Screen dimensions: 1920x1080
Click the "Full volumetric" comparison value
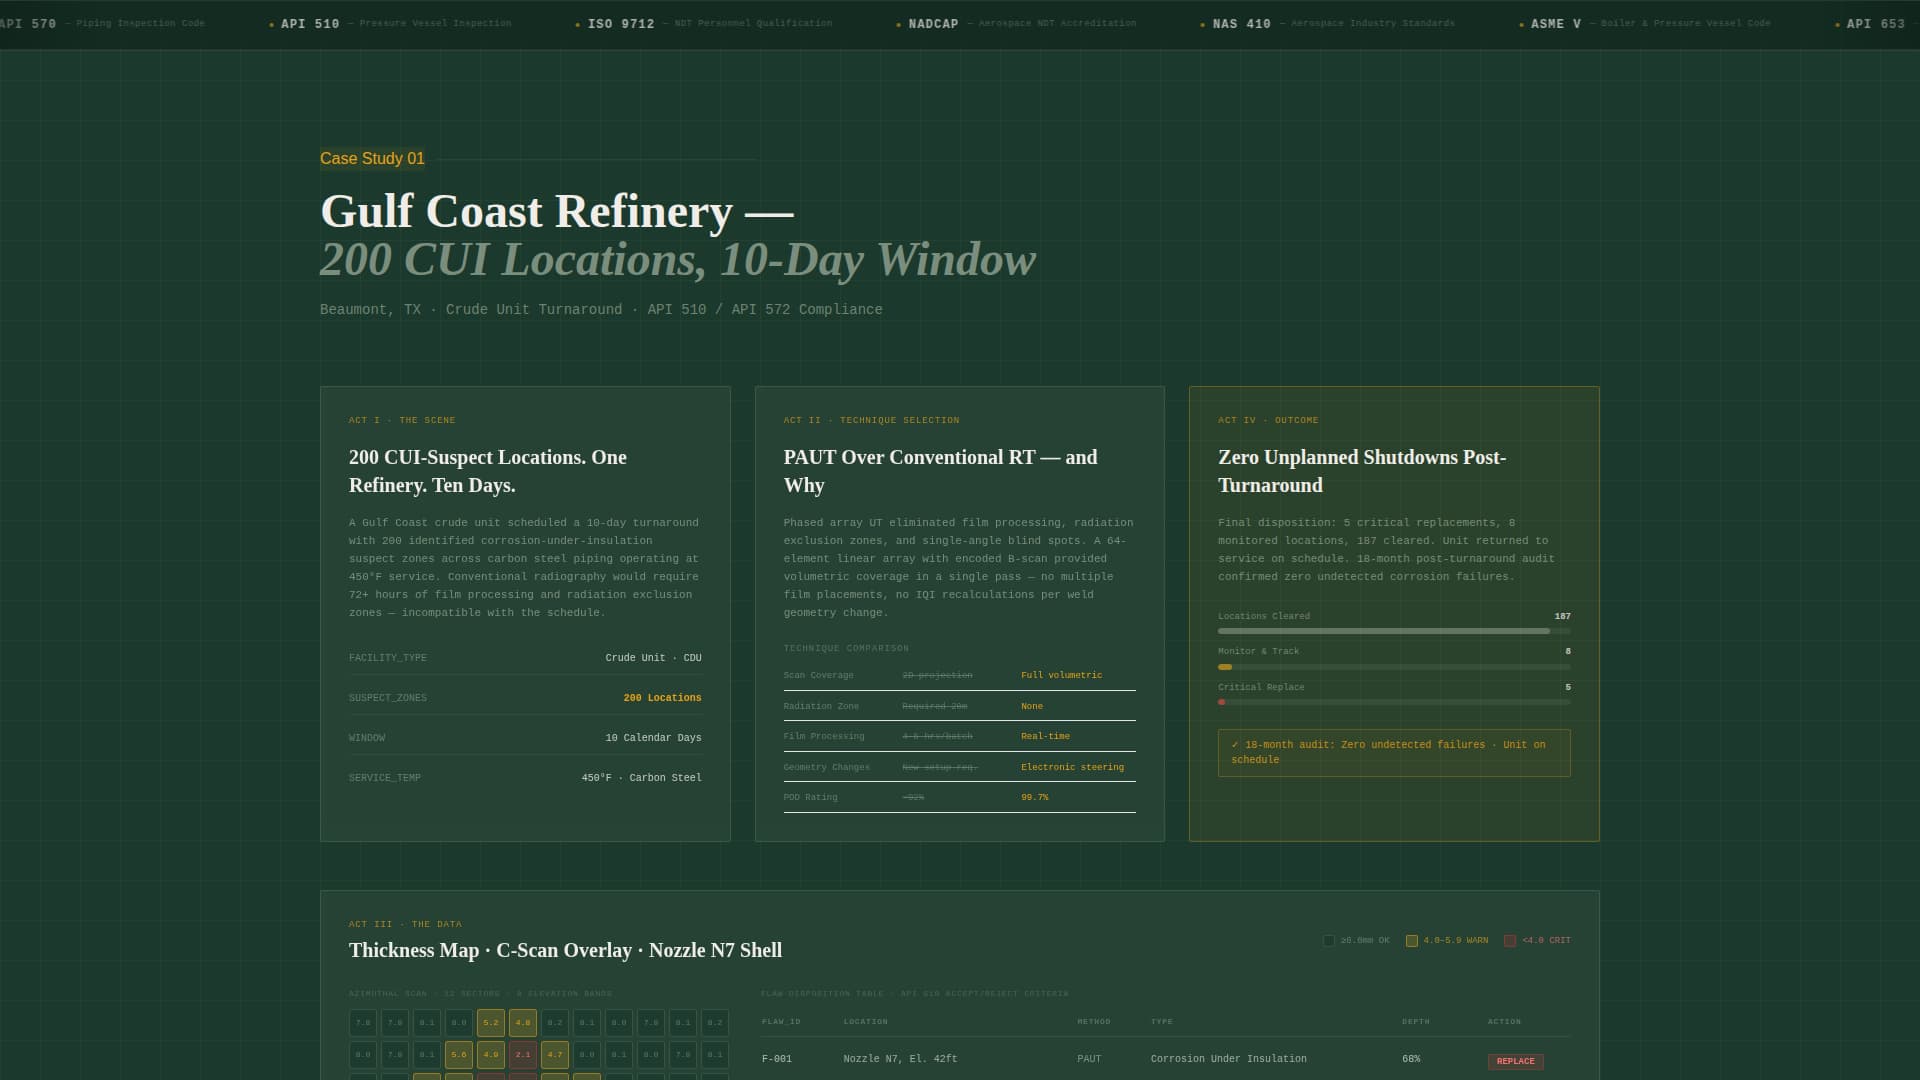1061,675
